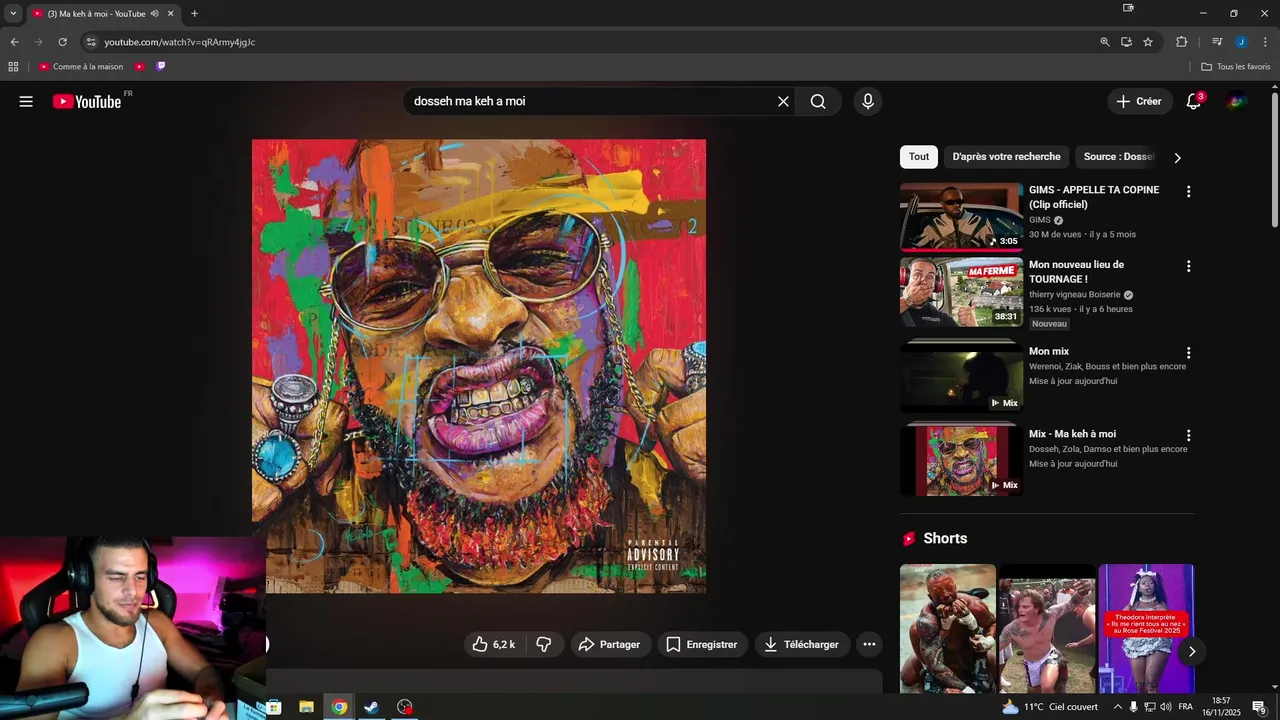The image size is (1280, 720).
Task: Open the weather widget 11°C Ciel couvert
Action: pos(1050,707)
